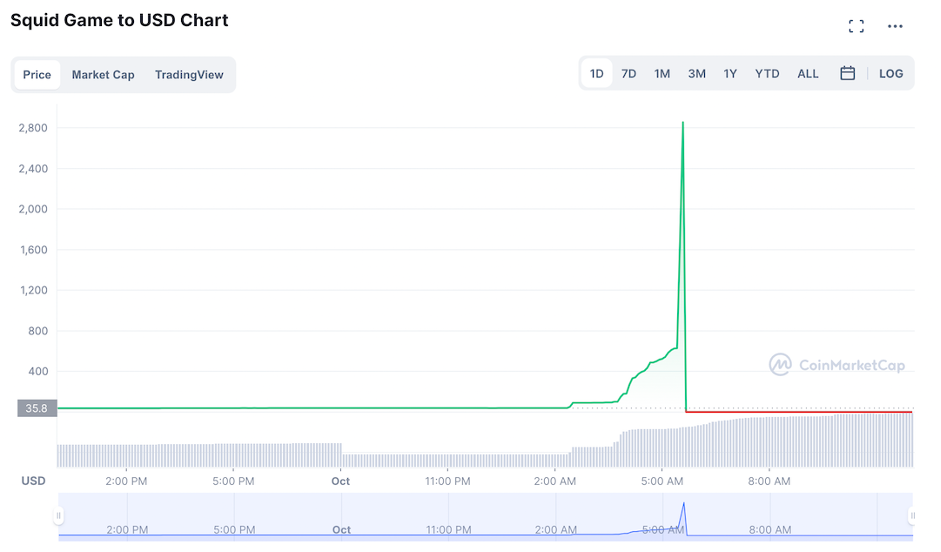
Task: Choose the 3M time range
Action: click(697, 73)
